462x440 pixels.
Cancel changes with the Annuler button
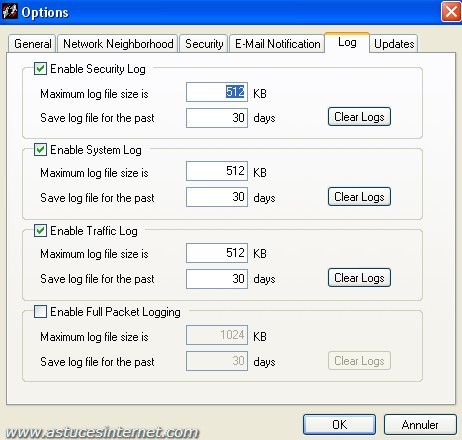pos(420,424)
